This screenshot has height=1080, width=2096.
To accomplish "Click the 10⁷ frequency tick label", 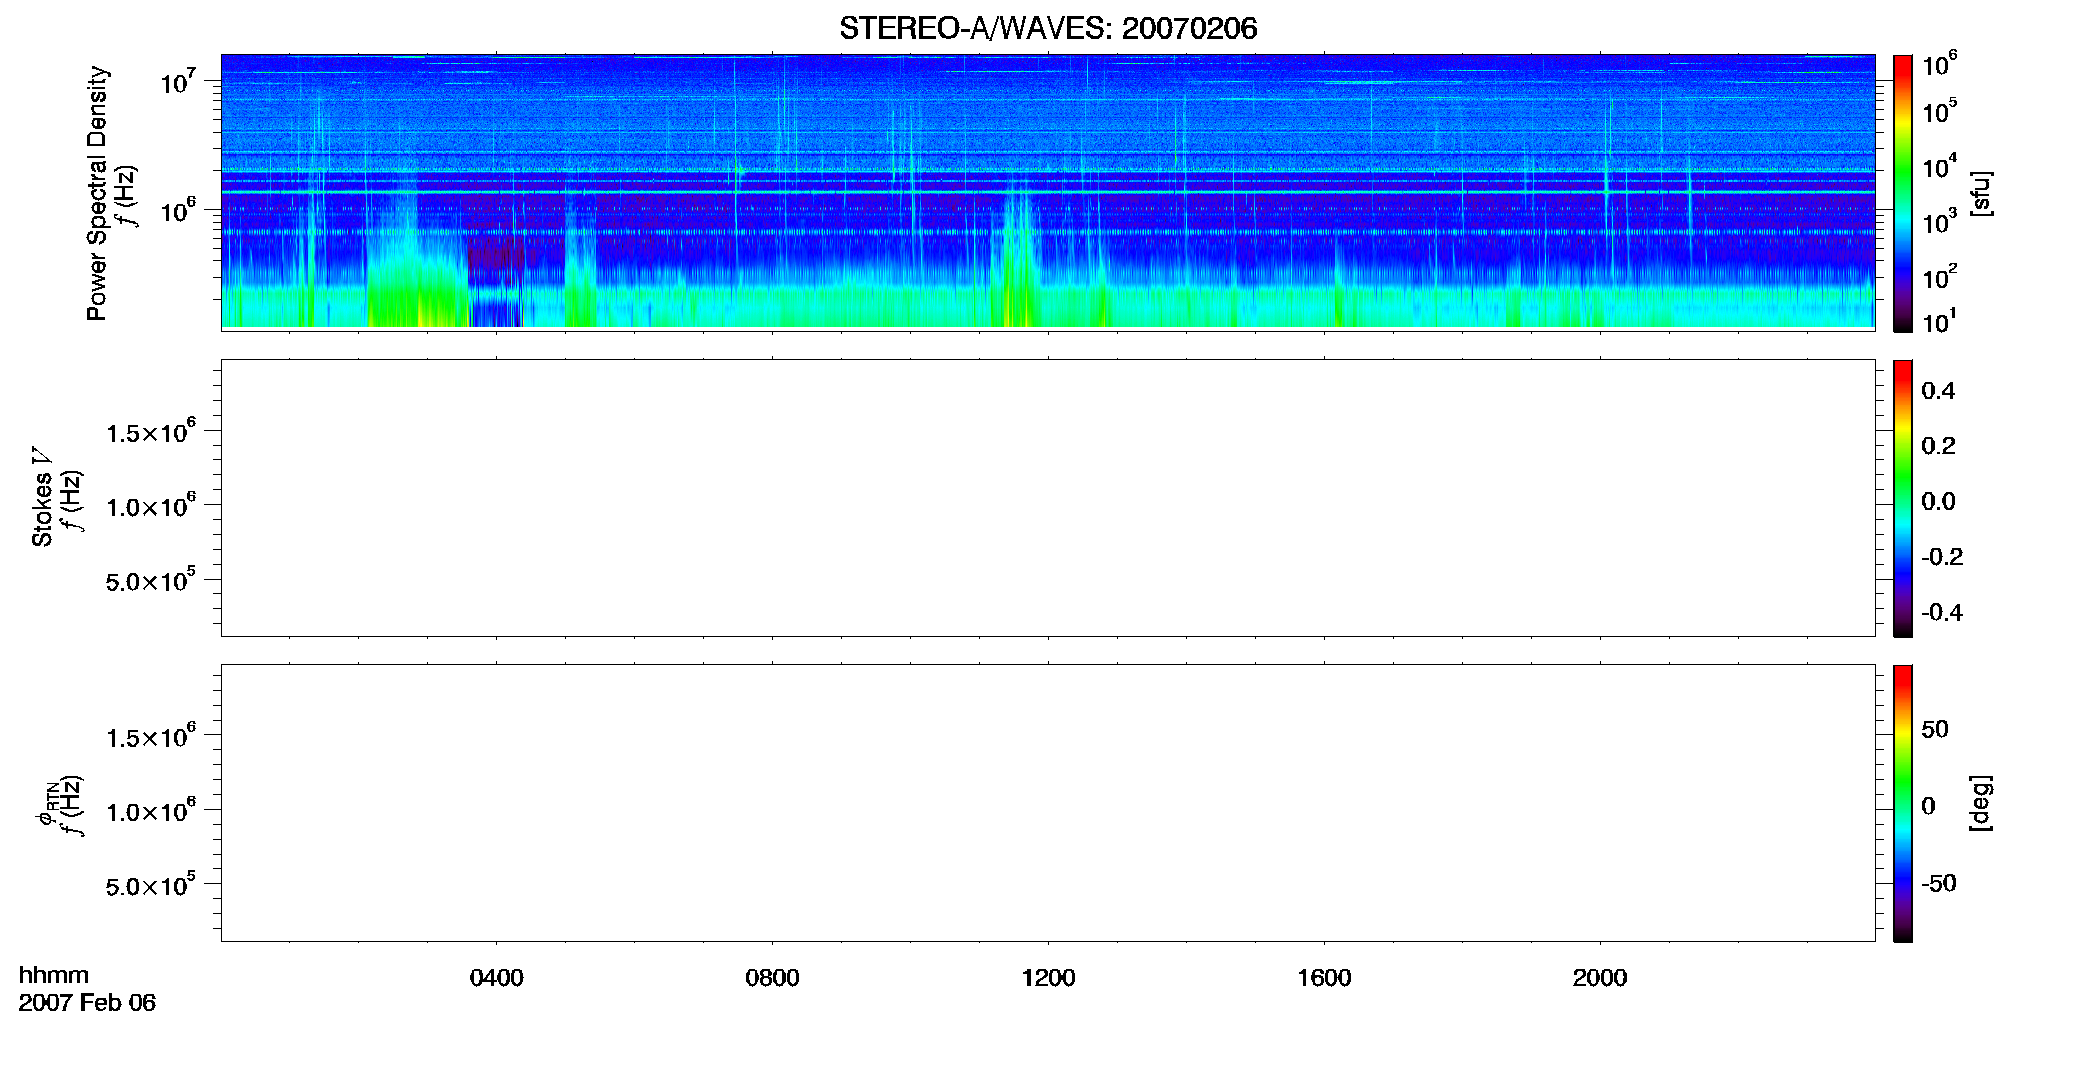I will (x=179, y=82).
